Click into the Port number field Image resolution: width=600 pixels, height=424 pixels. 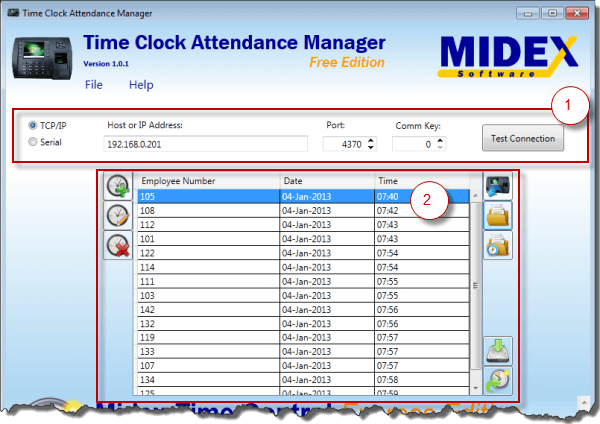345,144
